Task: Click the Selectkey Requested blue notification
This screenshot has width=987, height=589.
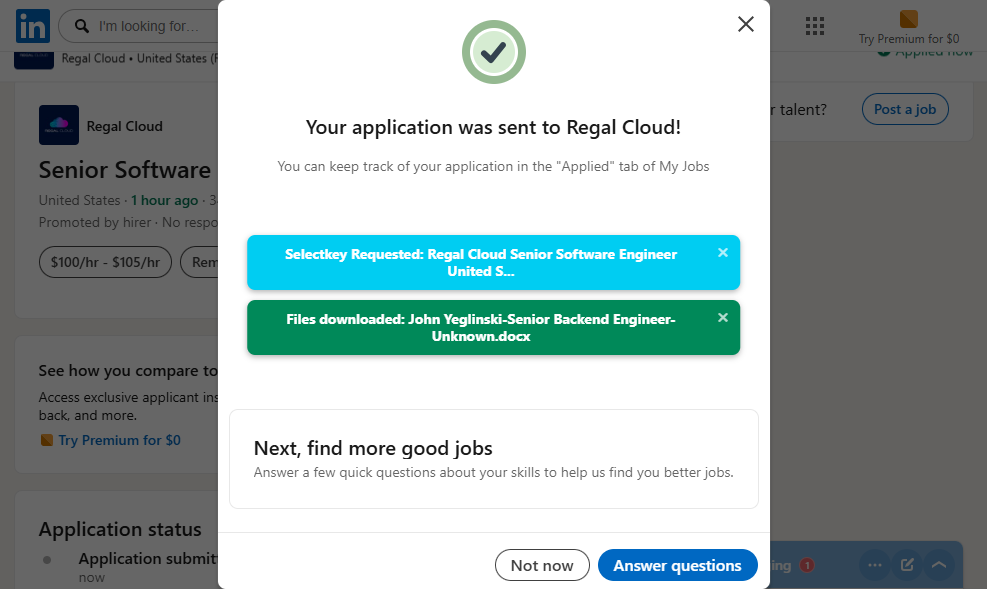Action: [481, 262]
